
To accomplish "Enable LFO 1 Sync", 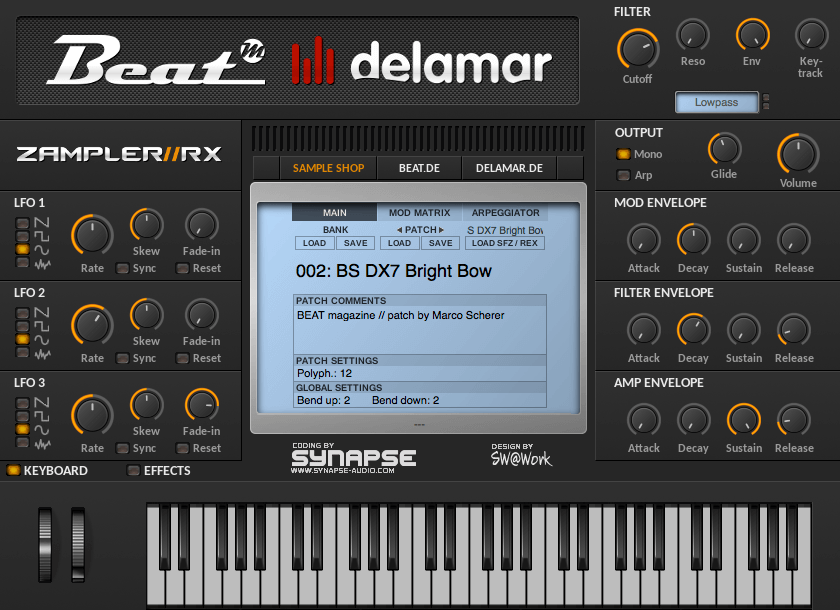I will 123,268.
